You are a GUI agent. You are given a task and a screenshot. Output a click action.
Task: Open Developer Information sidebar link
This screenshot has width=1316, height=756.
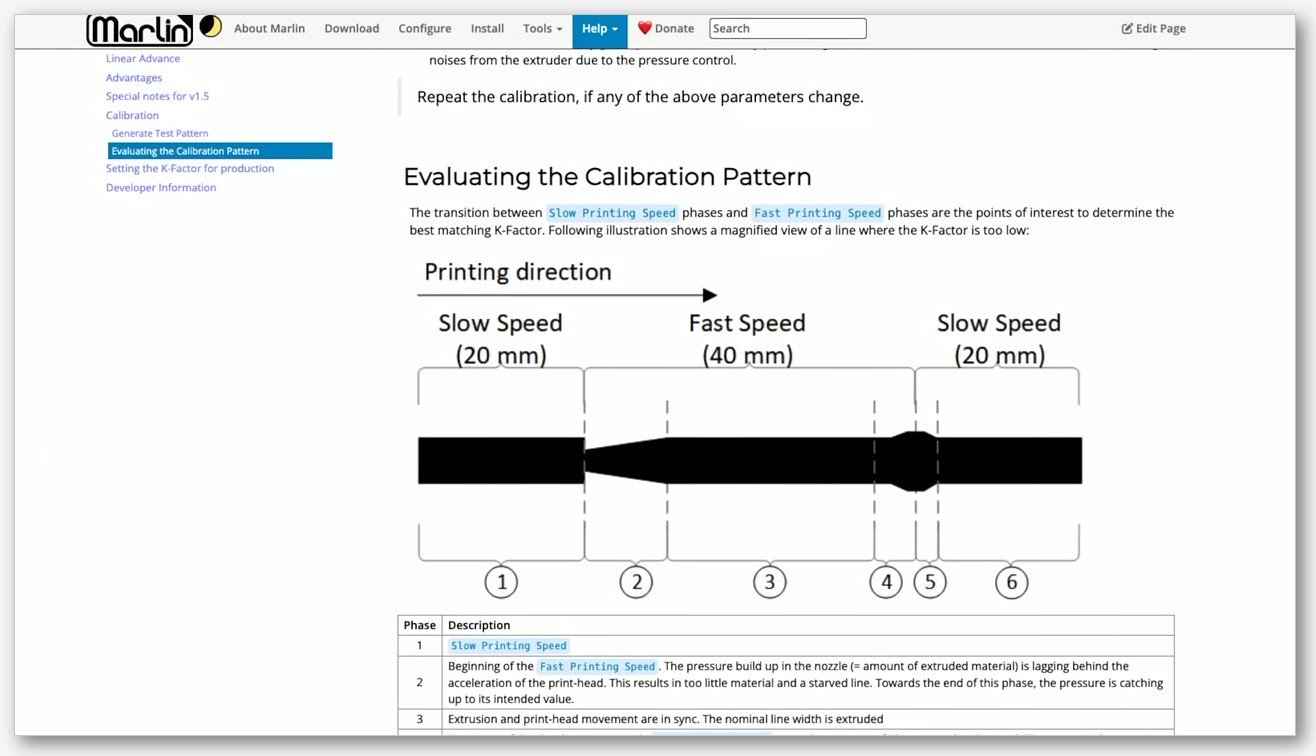[161, 188]
